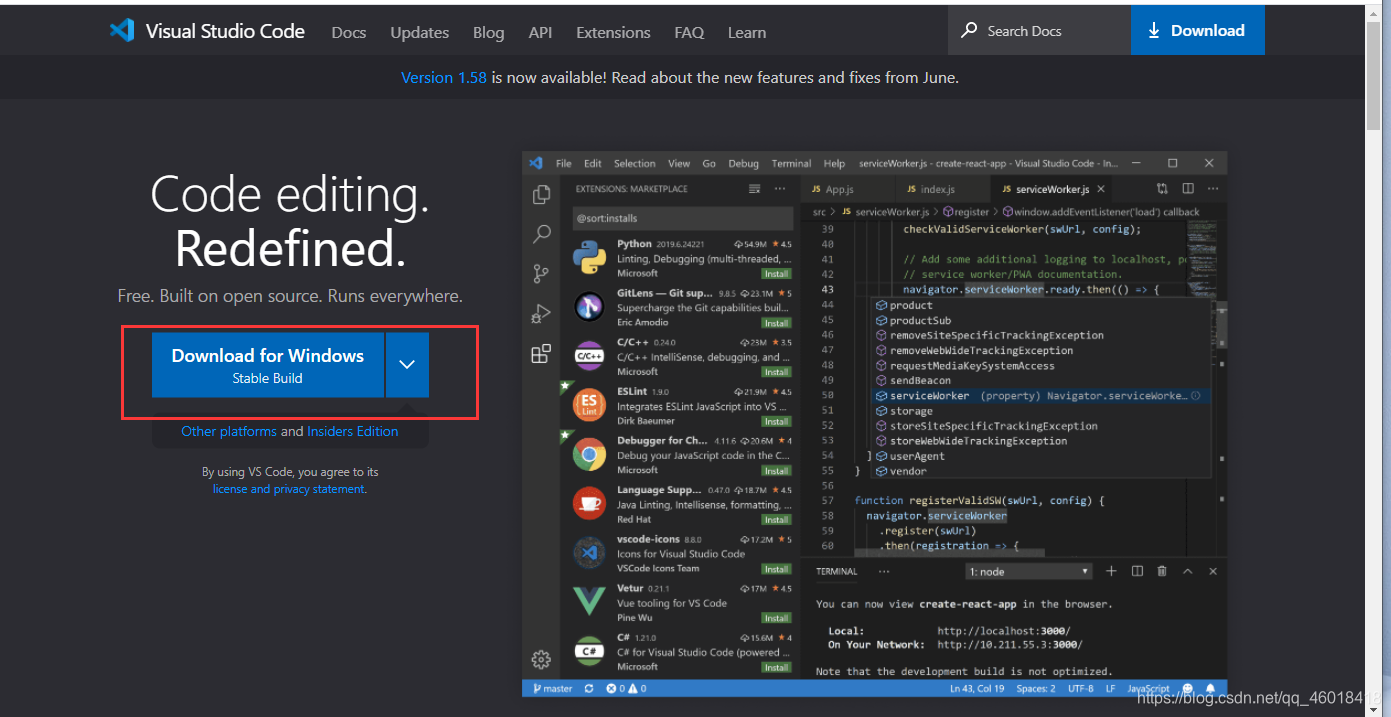Open the Manage gear icon in the activity bar

click(541, 659)
